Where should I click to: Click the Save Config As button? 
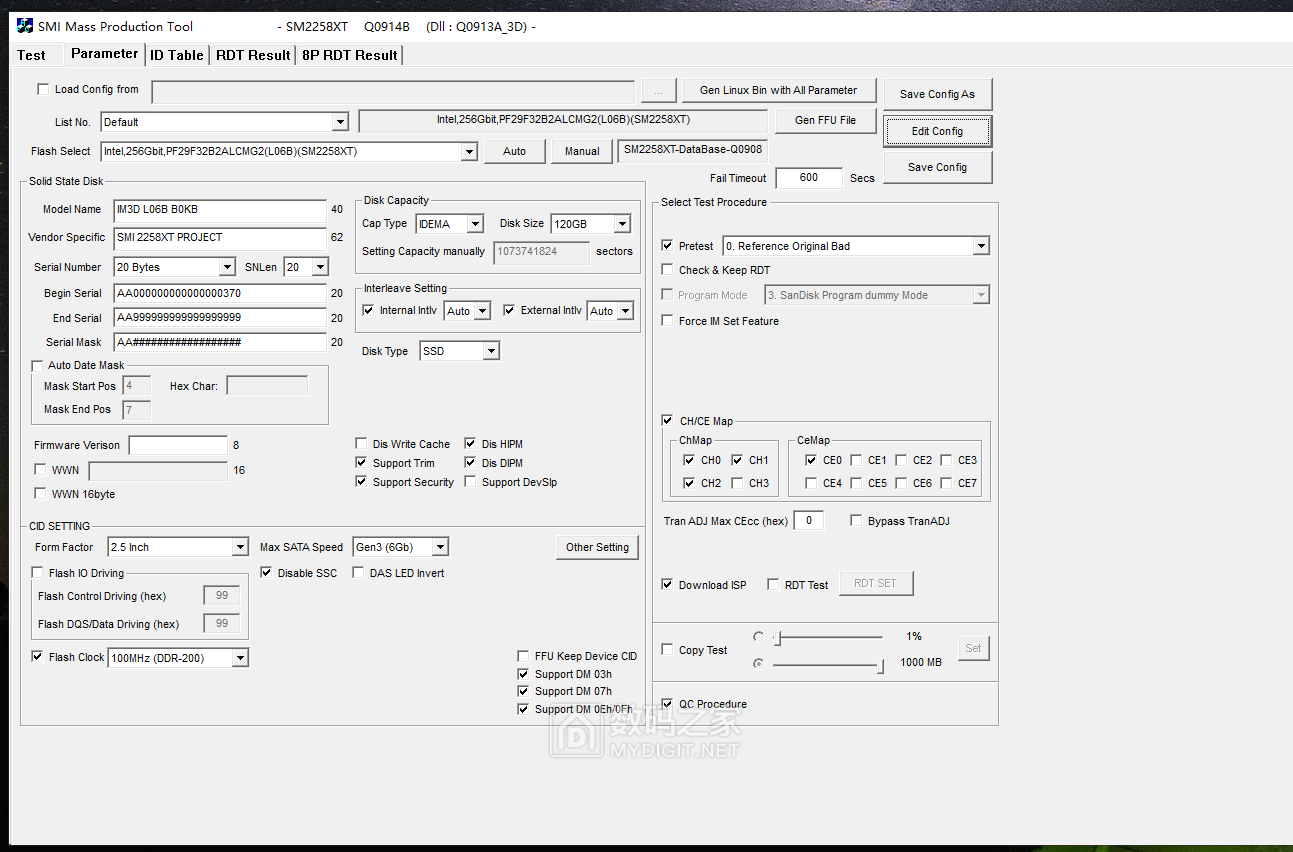coord(937,94)
